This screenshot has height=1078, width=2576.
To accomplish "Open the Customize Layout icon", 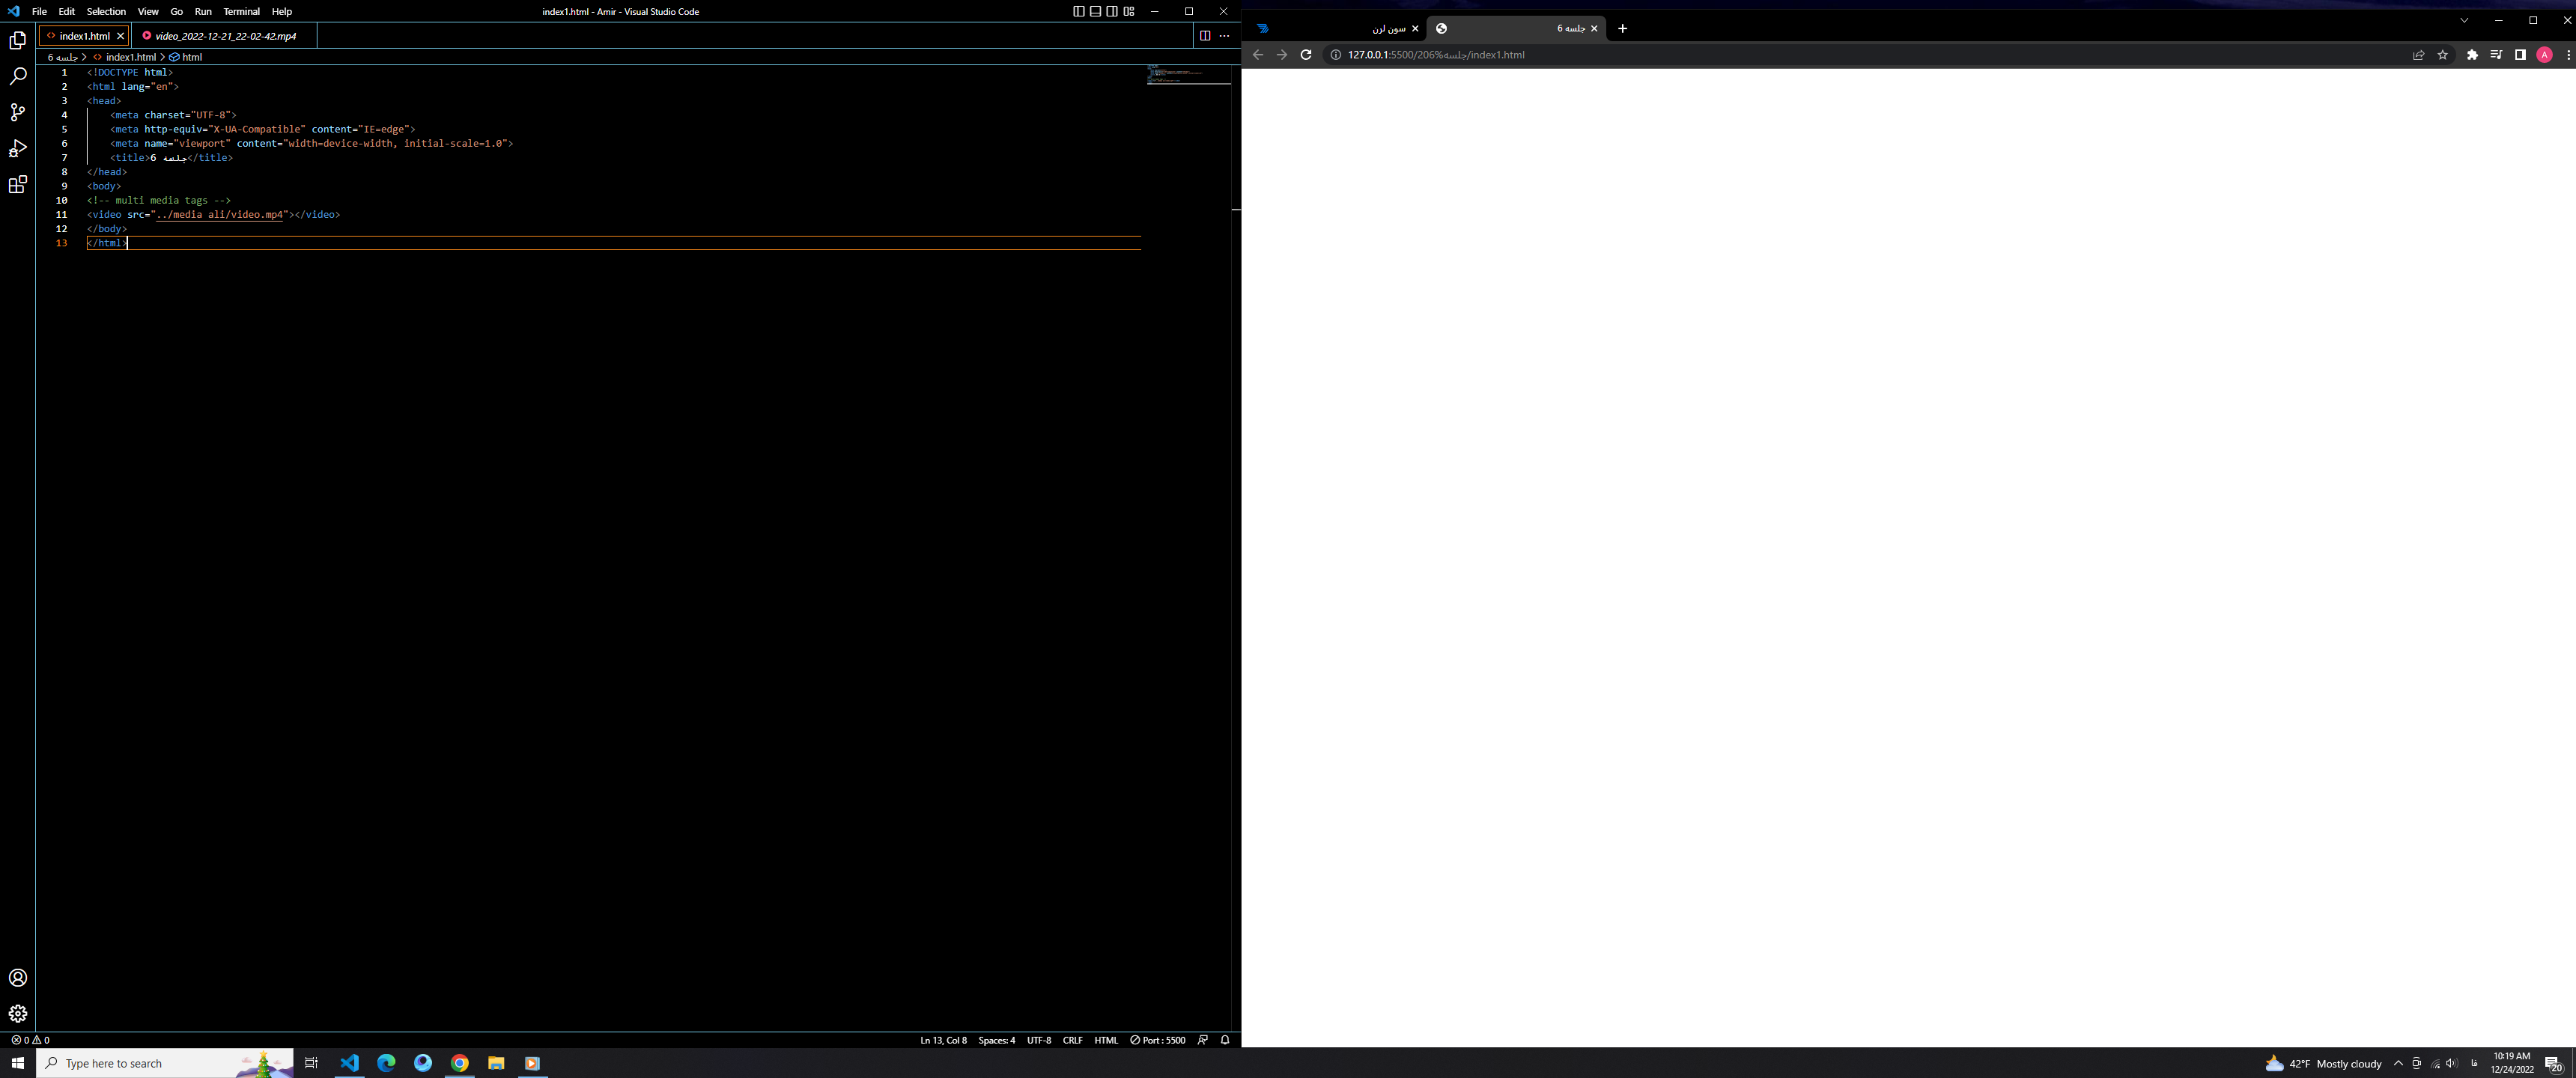I will pyautogui.click(x=1129, y=11).
